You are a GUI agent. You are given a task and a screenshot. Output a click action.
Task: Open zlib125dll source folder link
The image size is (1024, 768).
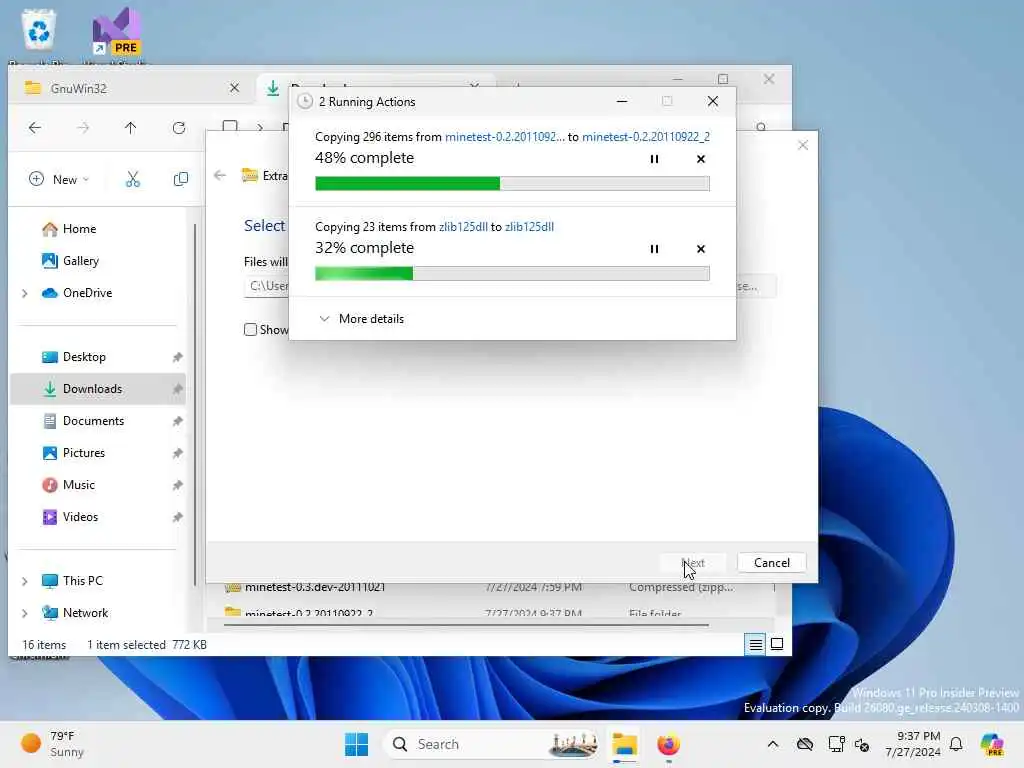coord(463,227)
